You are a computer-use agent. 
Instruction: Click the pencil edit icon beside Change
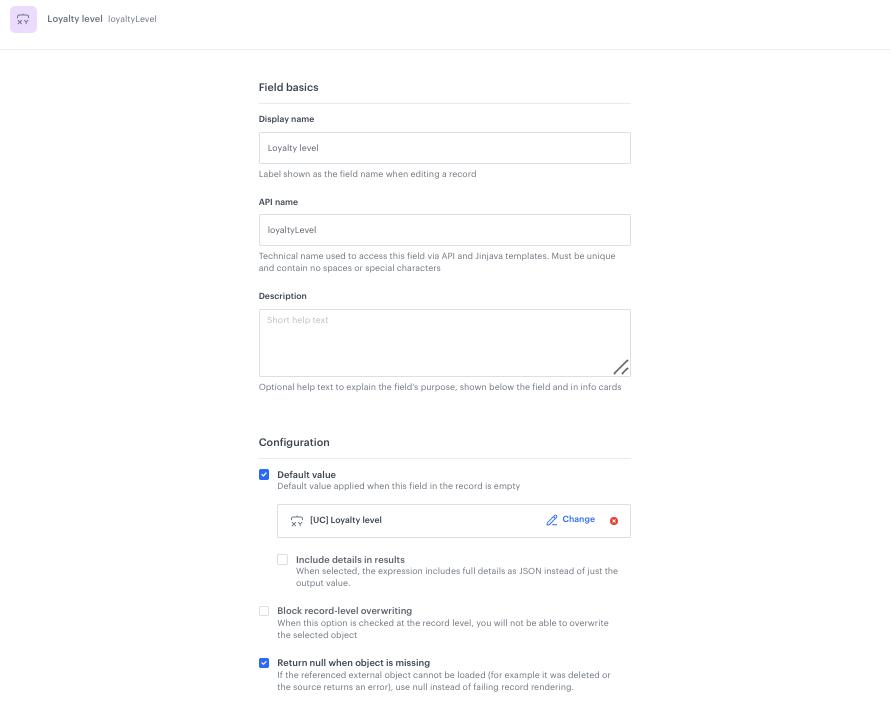[x=551, y=520]
